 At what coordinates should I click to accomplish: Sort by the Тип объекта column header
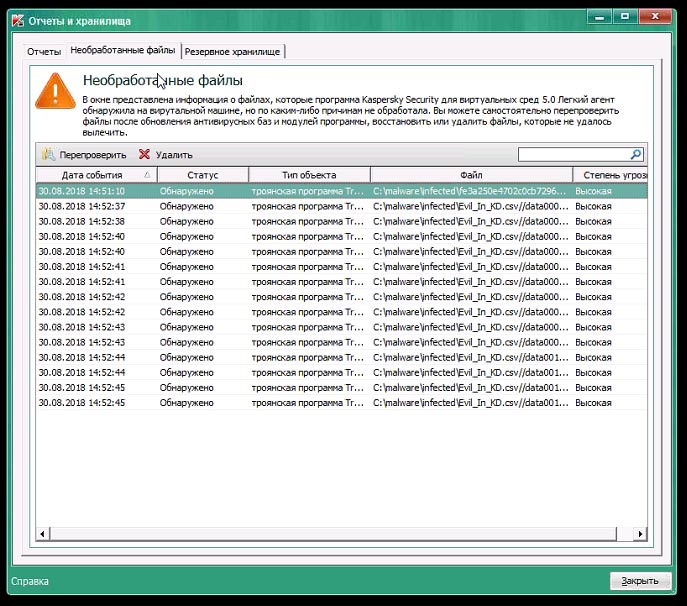pos(309,175)
